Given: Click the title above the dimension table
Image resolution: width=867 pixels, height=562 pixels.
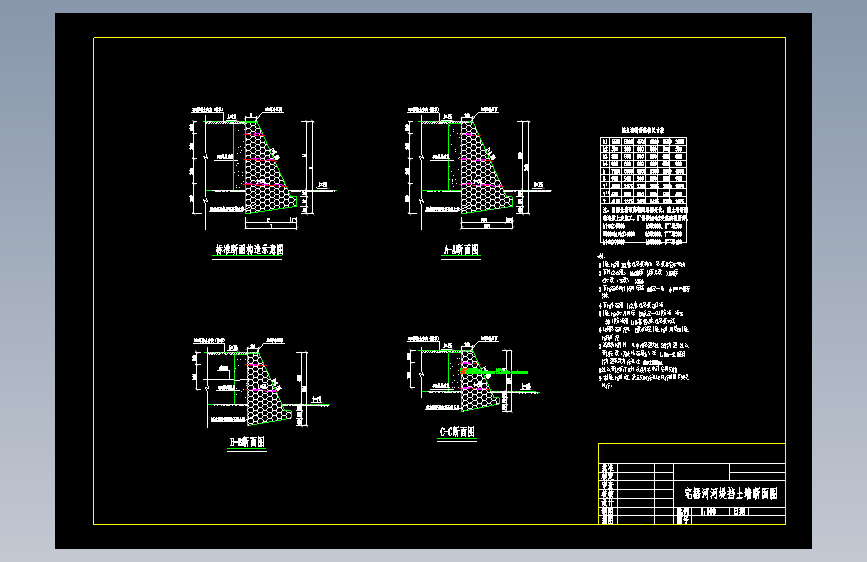Looking at the screenshot, I should click(x=643, y=131).
